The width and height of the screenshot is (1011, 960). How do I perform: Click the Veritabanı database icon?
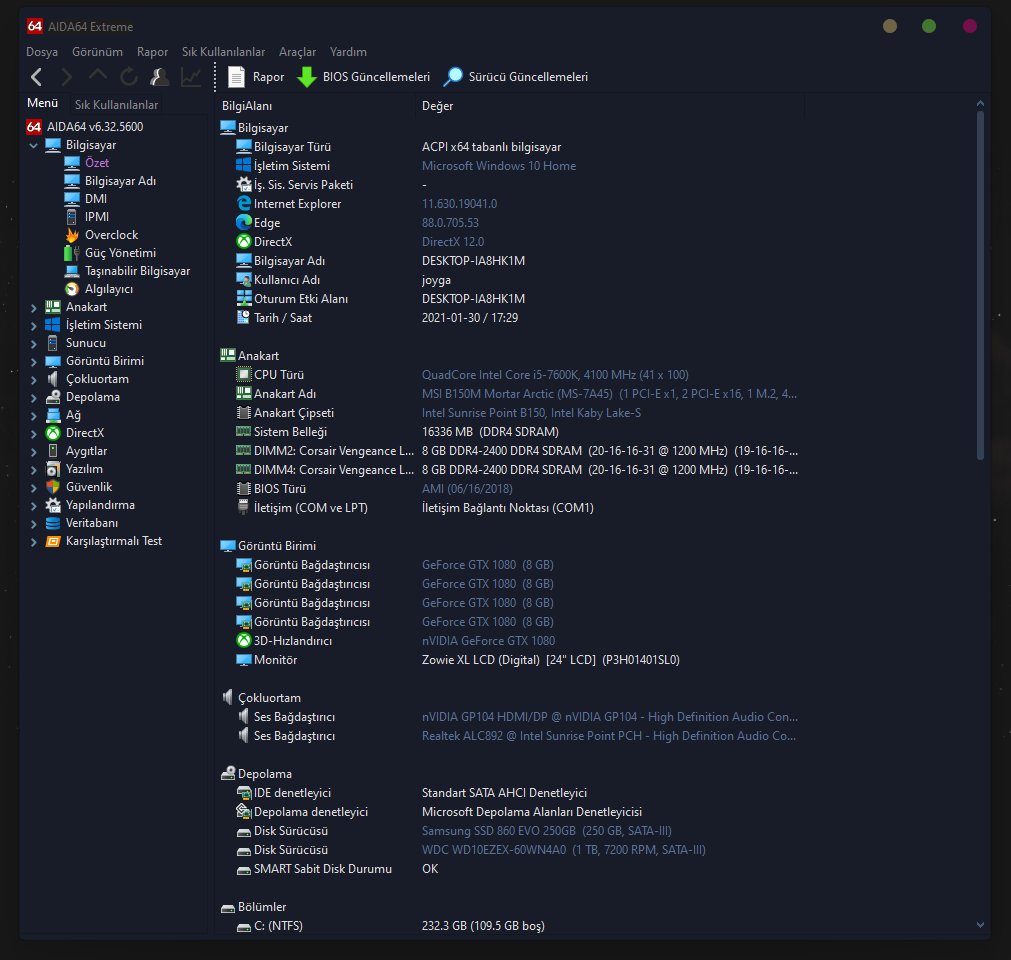[x=53, y=523]
